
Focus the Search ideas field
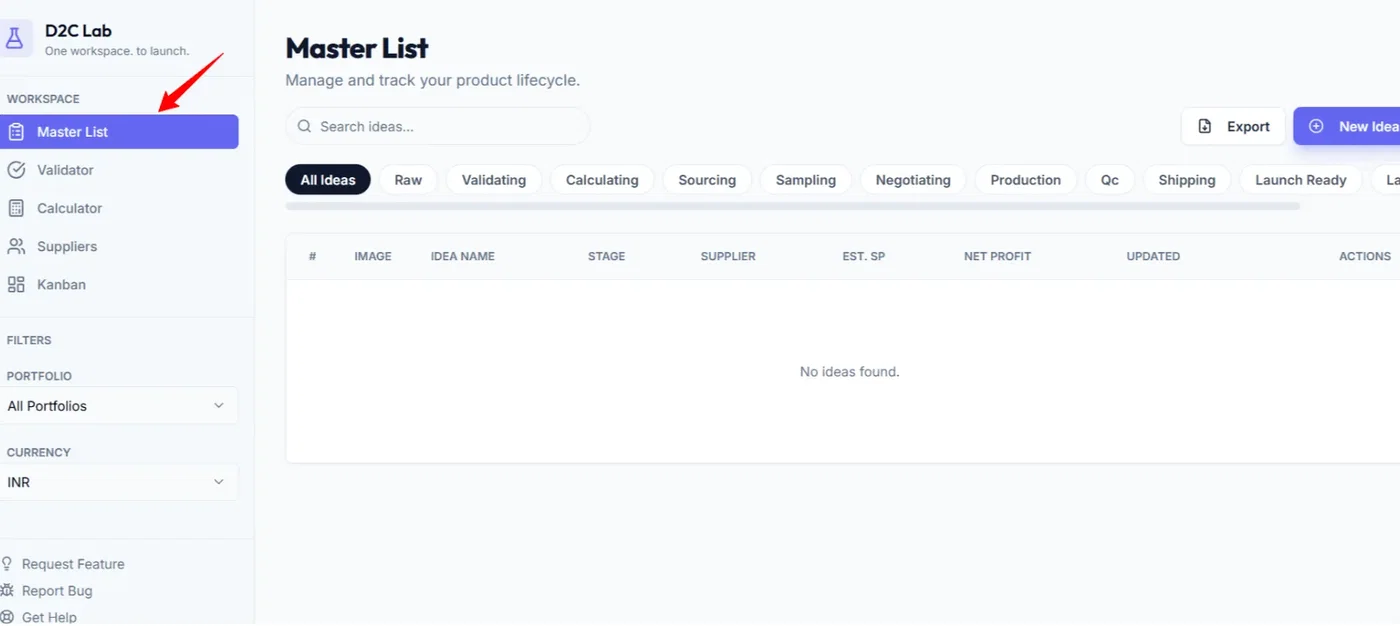438,127
